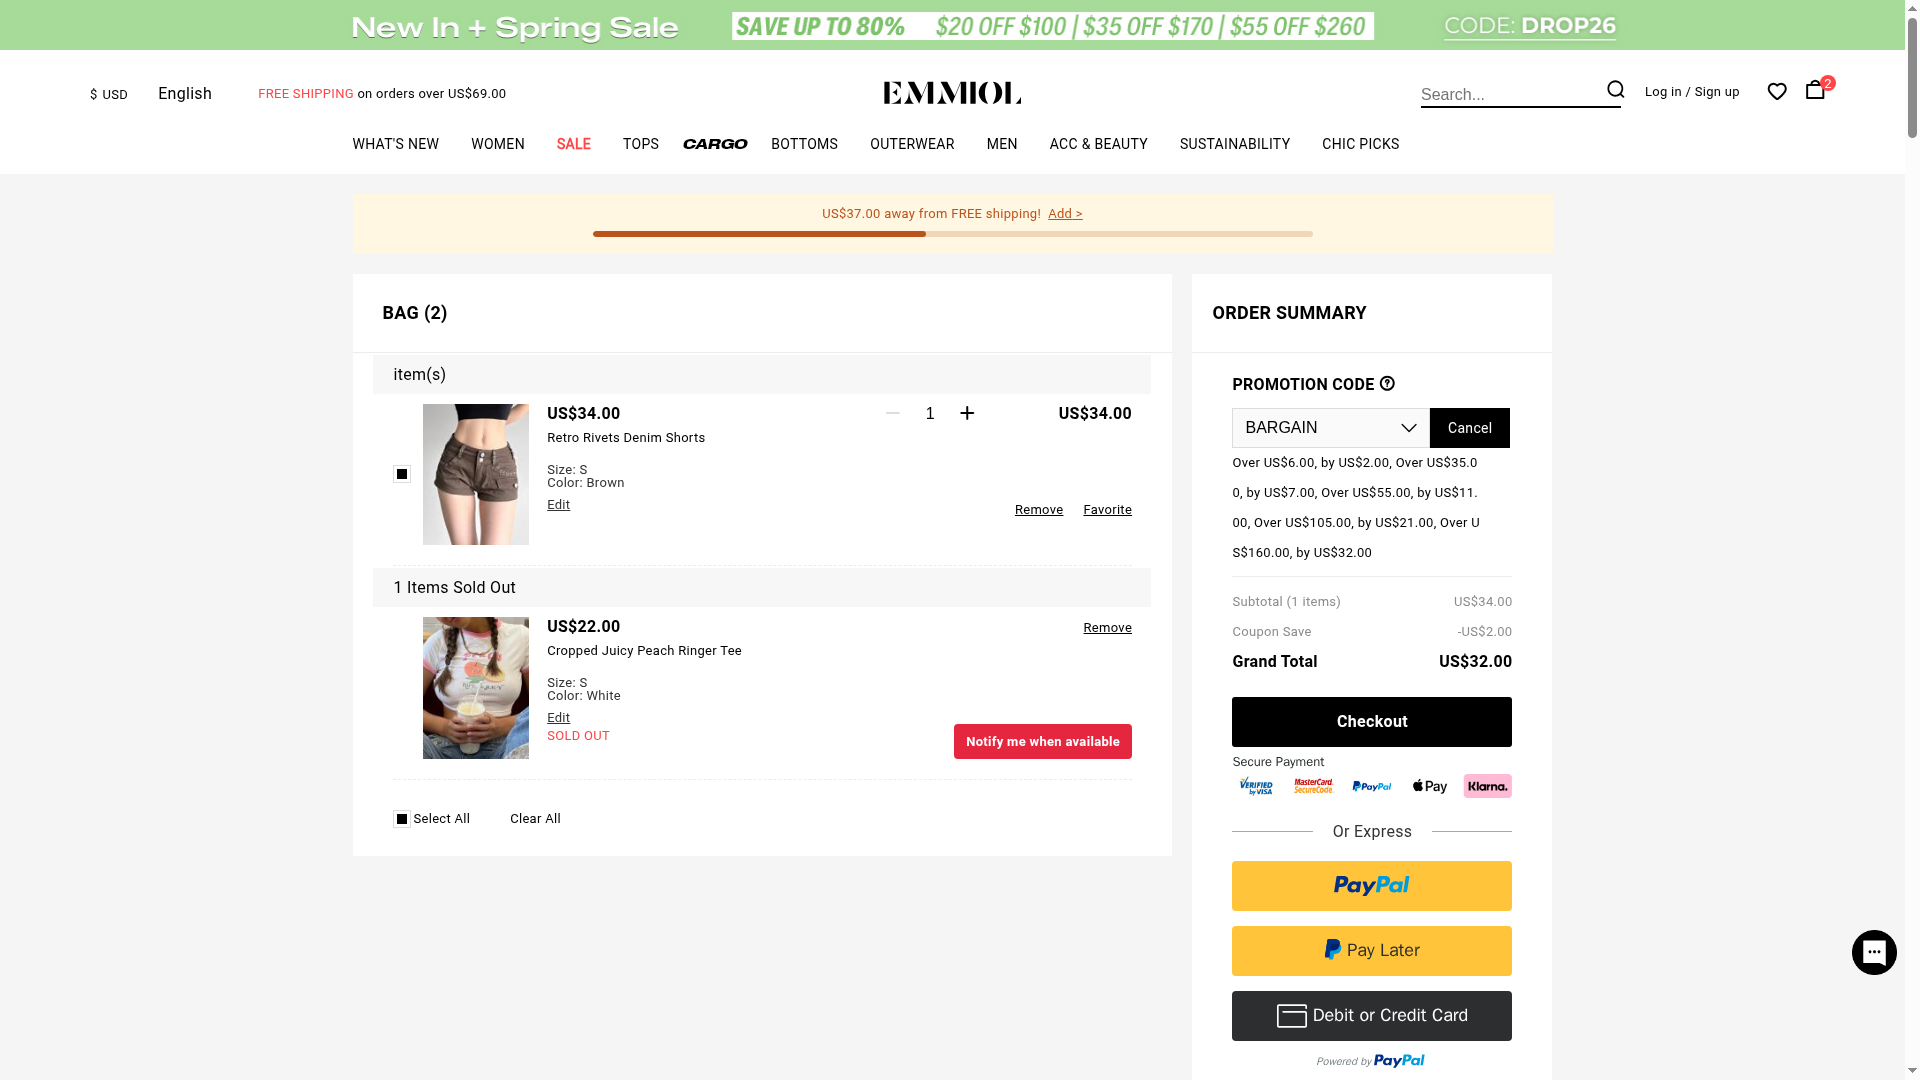Click the Cropped Juicy Peach Tee thumbnail

476,688
